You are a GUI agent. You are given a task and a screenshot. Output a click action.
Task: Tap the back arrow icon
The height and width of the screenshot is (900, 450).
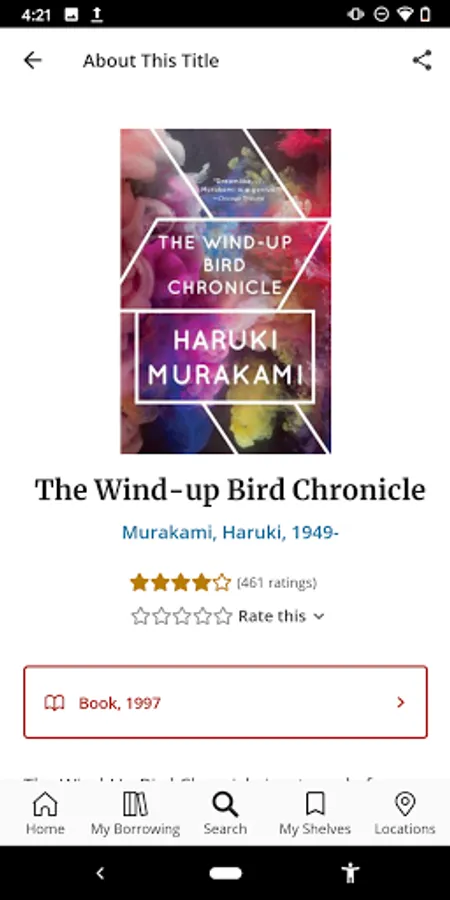pos(33,60)
